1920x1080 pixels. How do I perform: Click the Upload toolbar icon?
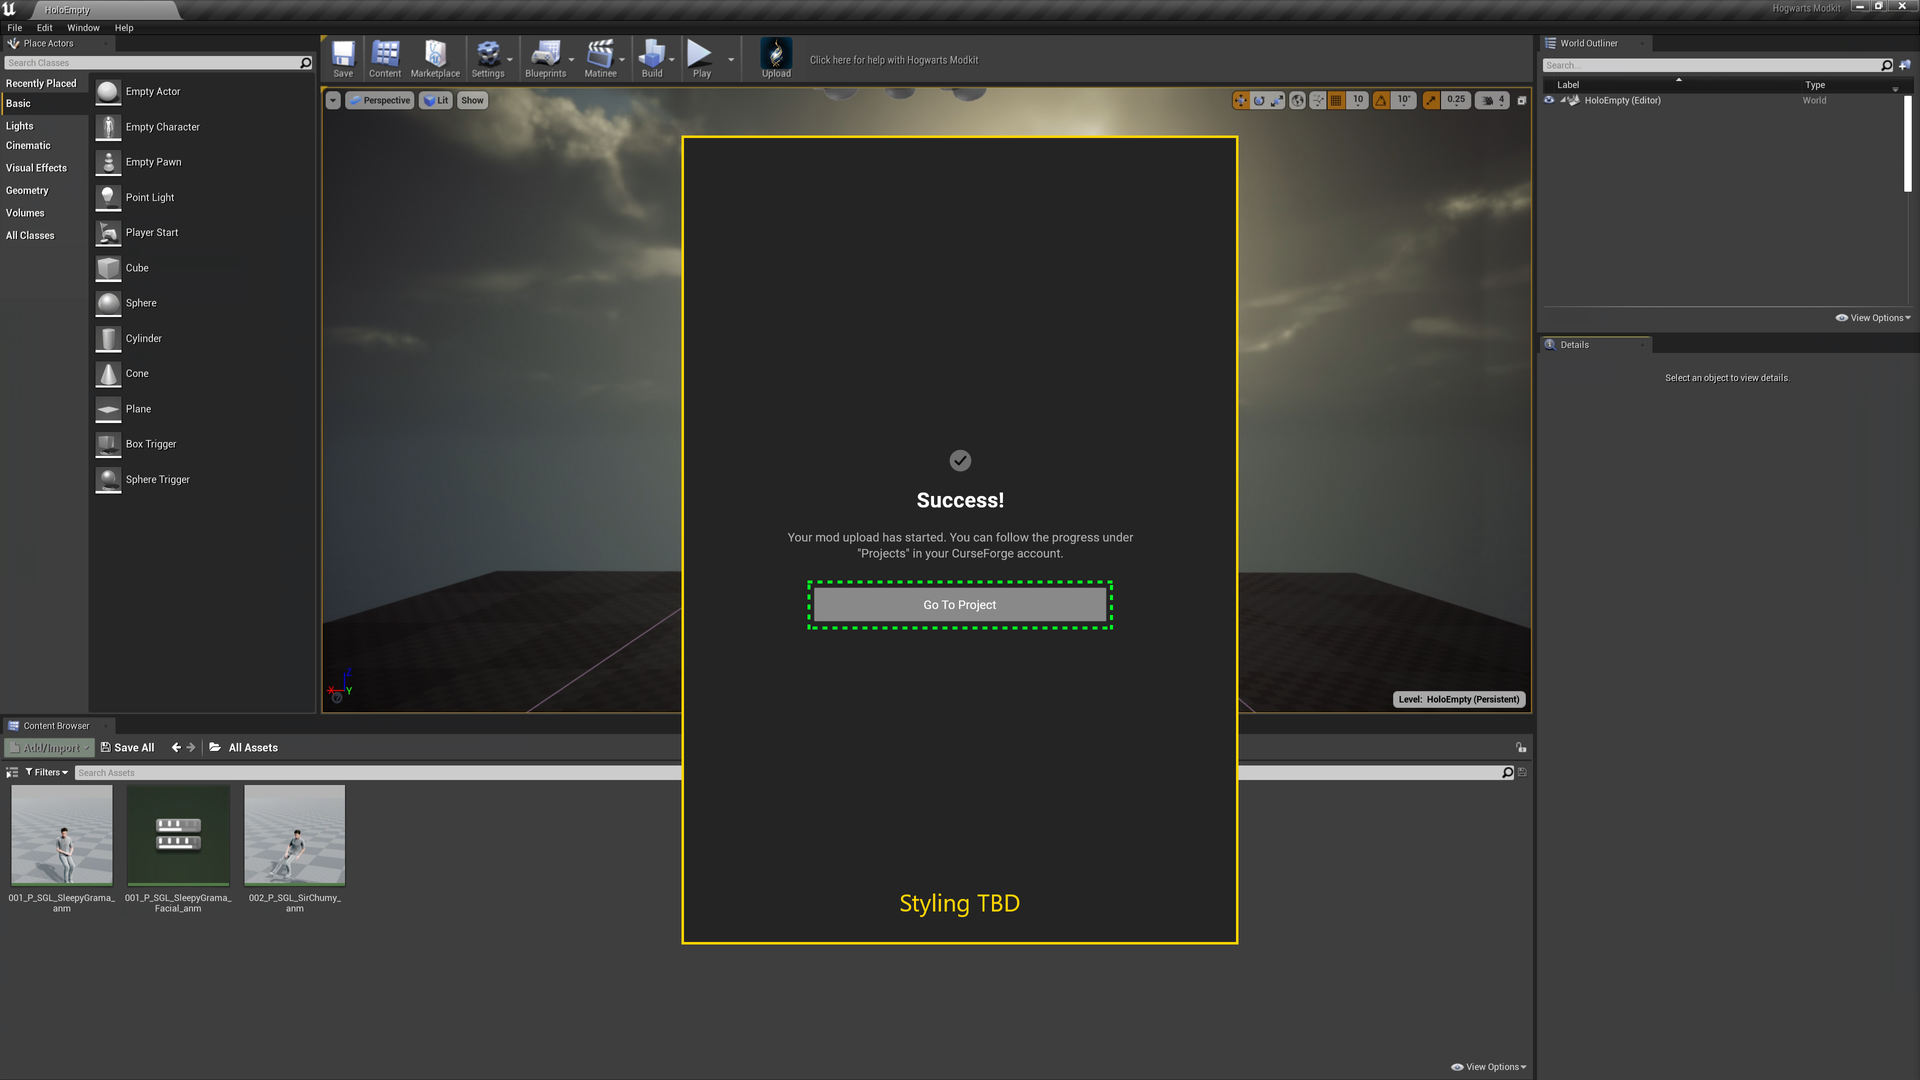pos(776,57)
